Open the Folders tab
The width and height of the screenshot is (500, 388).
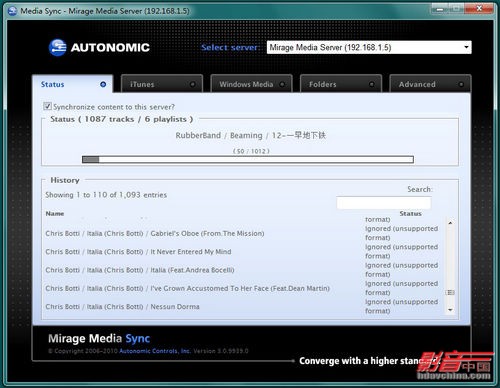(x=341, y=84)
